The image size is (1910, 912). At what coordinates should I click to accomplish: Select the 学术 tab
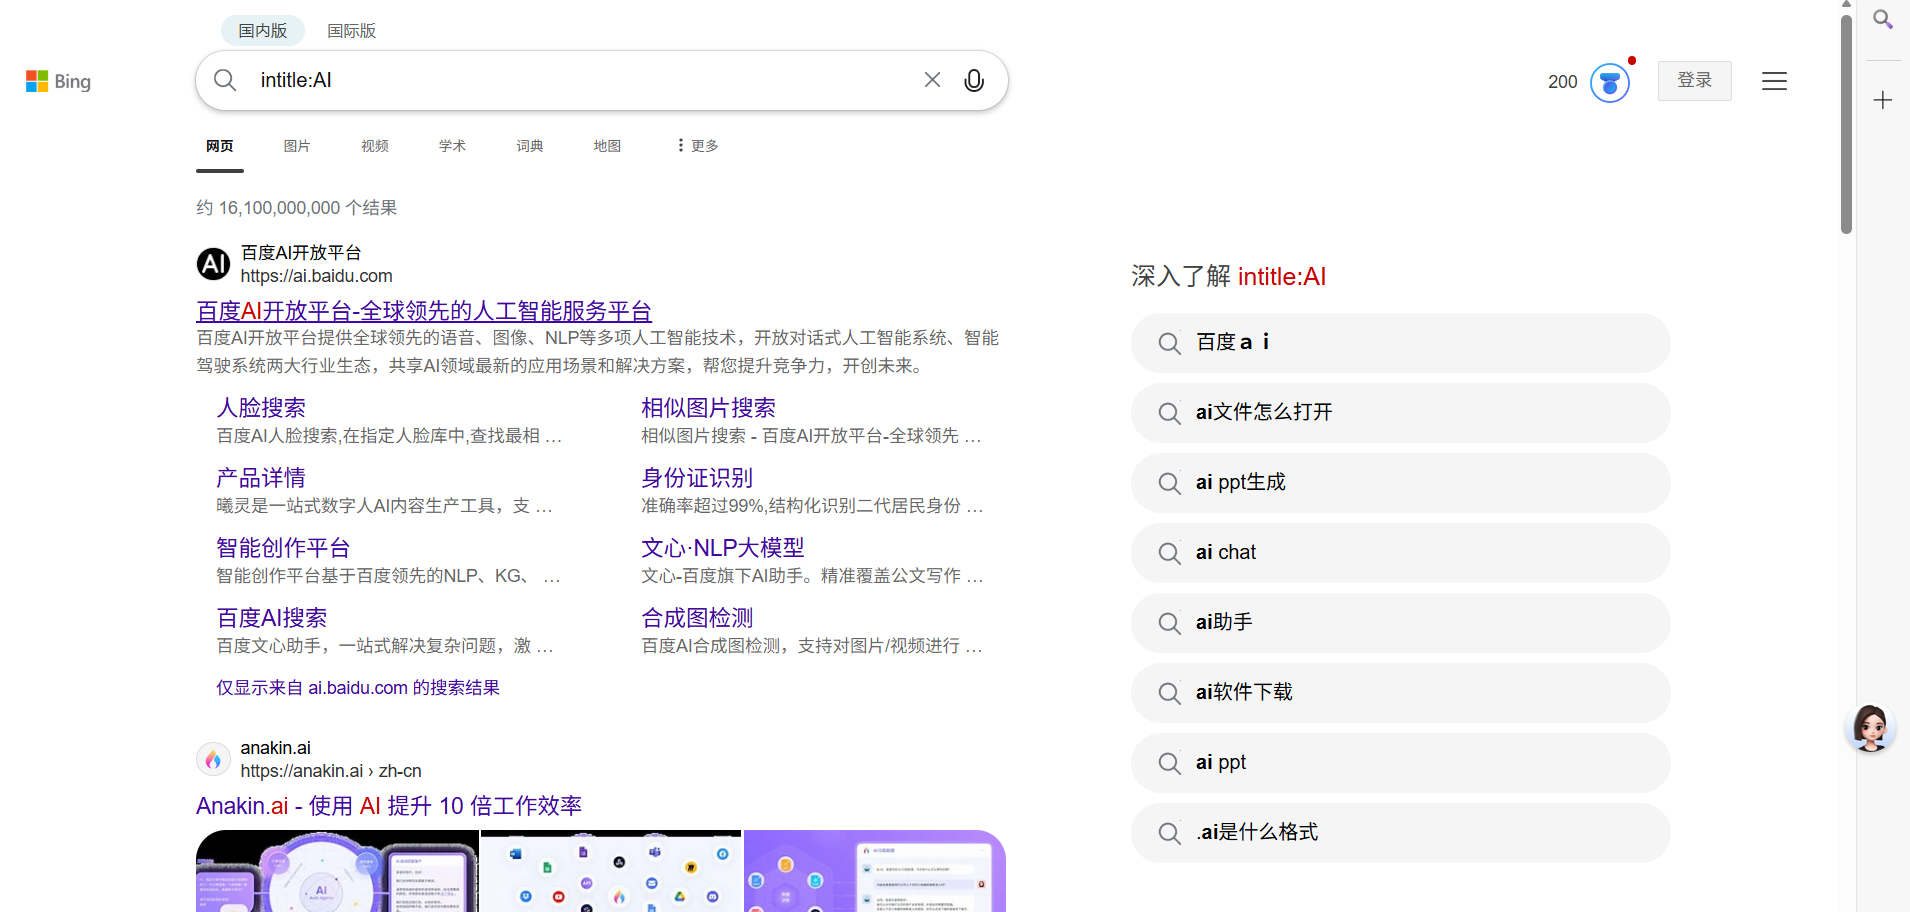pos(452,146)
